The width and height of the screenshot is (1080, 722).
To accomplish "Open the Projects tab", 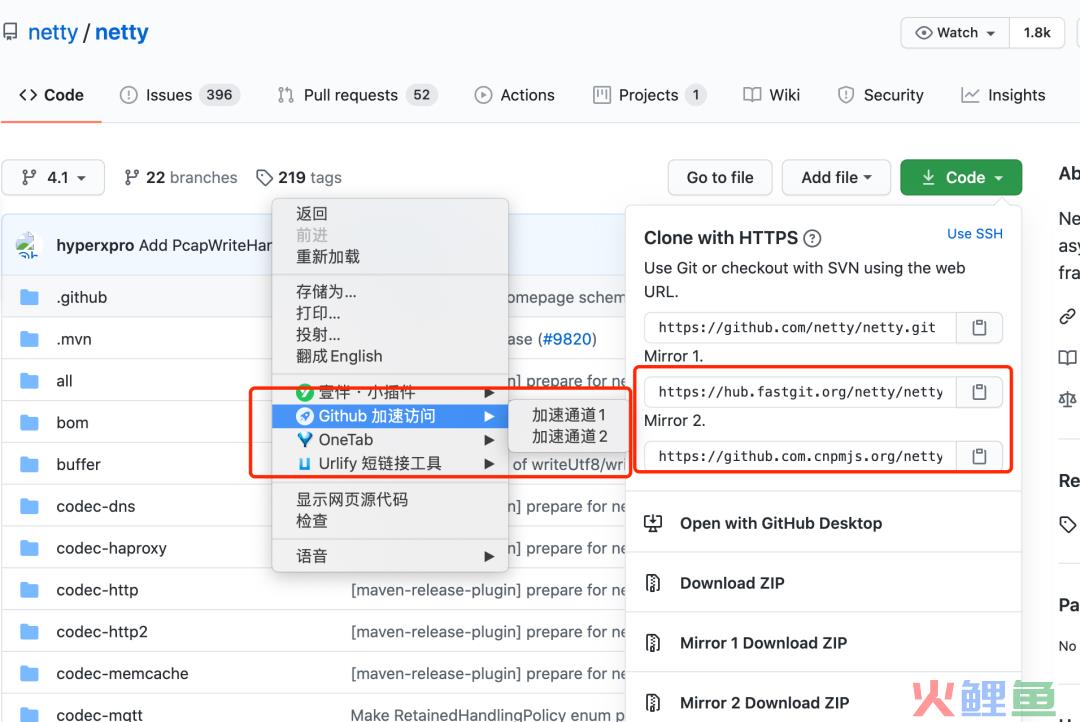I will (x=649, y=95).
